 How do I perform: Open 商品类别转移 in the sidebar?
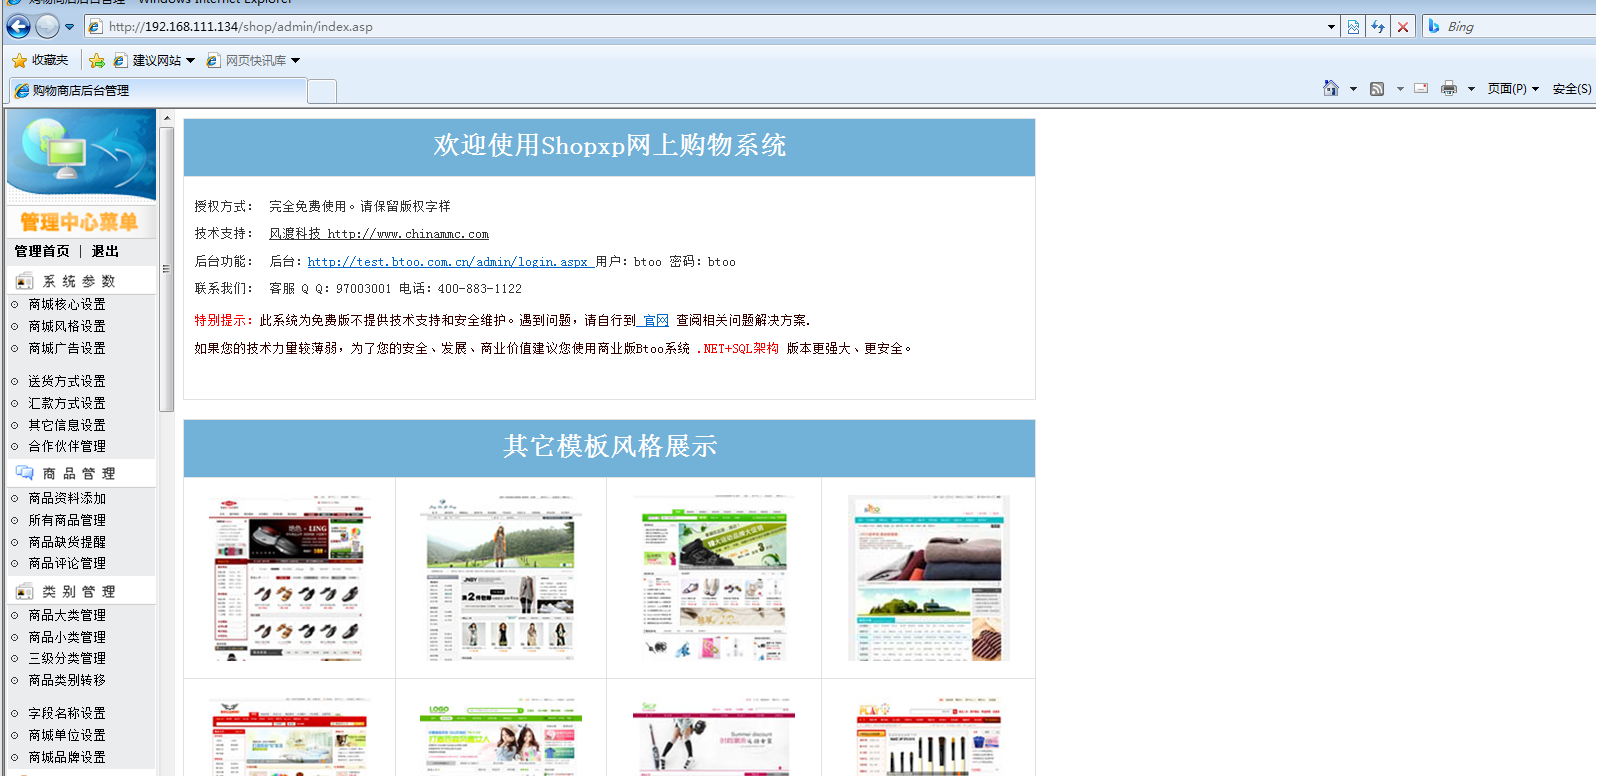(67, 680)
